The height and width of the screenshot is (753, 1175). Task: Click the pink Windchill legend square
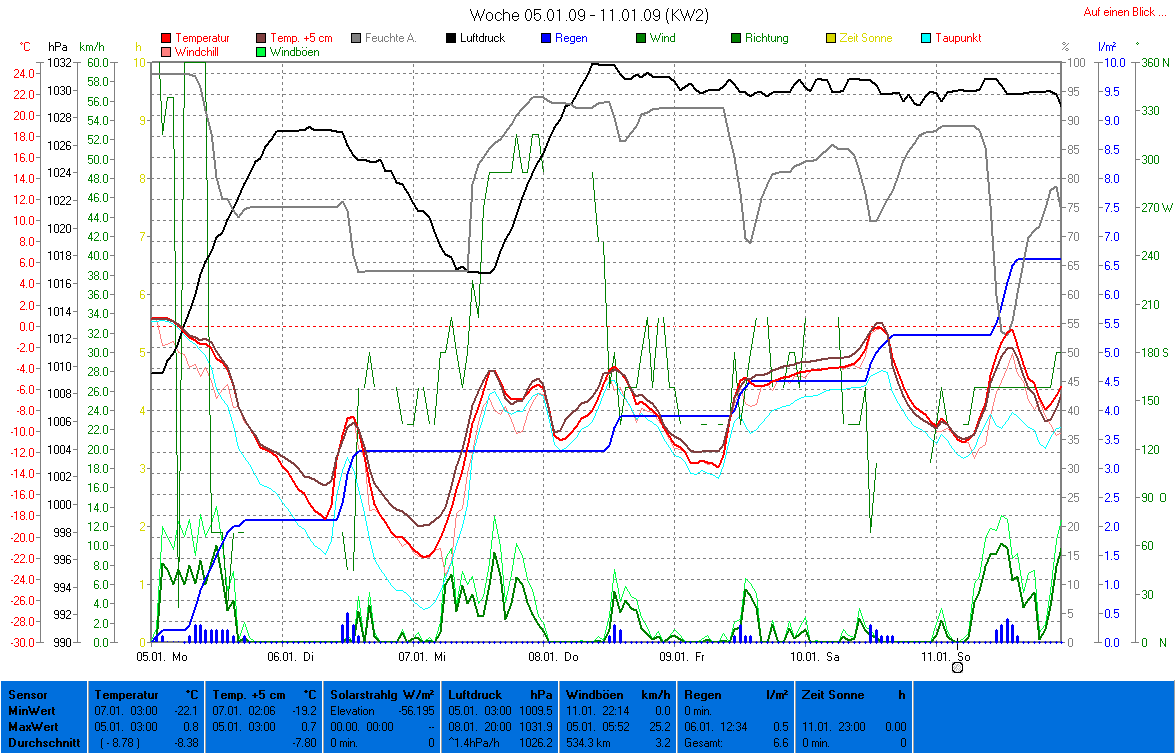click(165, 51)
